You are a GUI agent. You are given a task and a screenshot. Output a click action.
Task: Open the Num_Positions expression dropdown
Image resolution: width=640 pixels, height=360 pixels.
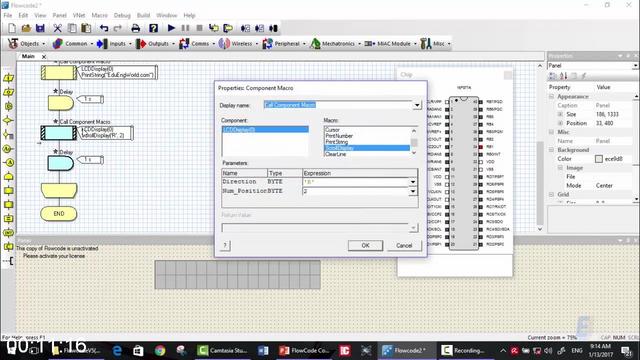point(413,191)
